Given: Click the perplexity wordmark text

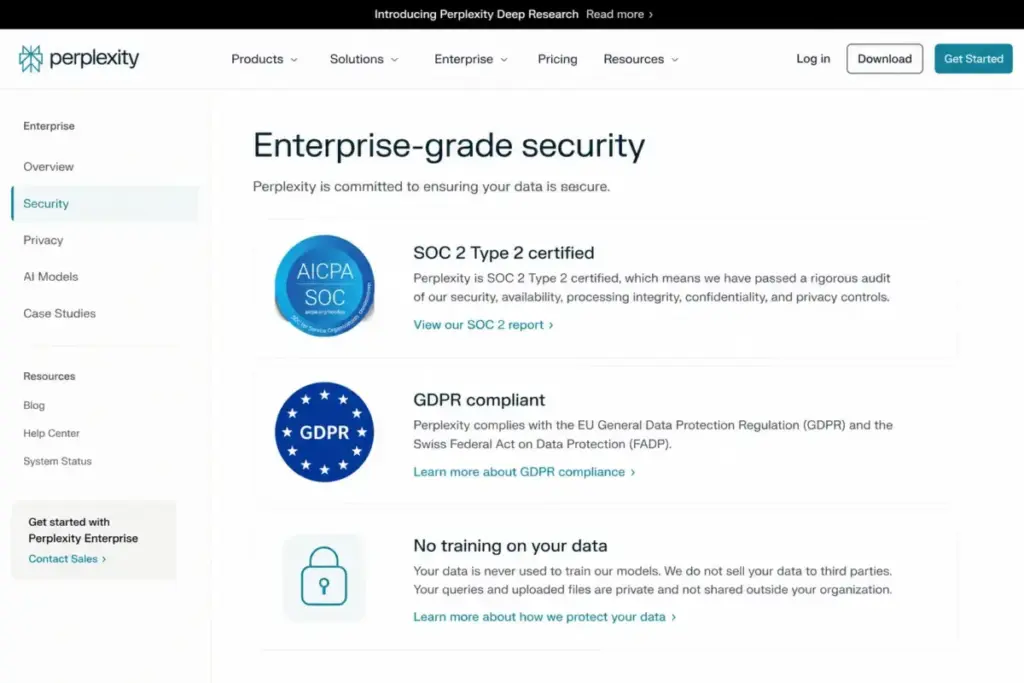Looking at the screenshot, I should click(x=94, y=59).
